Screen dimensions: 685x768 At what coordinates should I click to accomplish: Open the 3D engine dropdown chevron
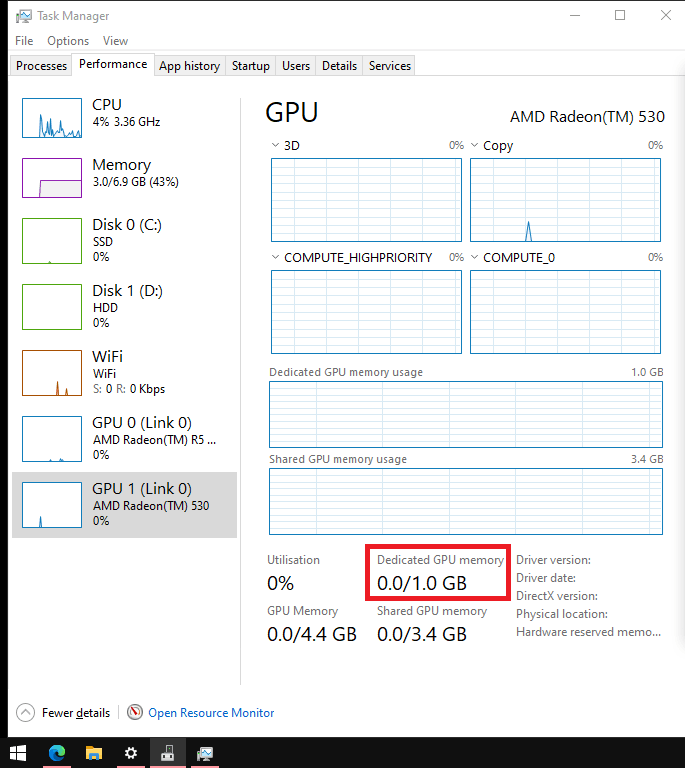(275, 145)
